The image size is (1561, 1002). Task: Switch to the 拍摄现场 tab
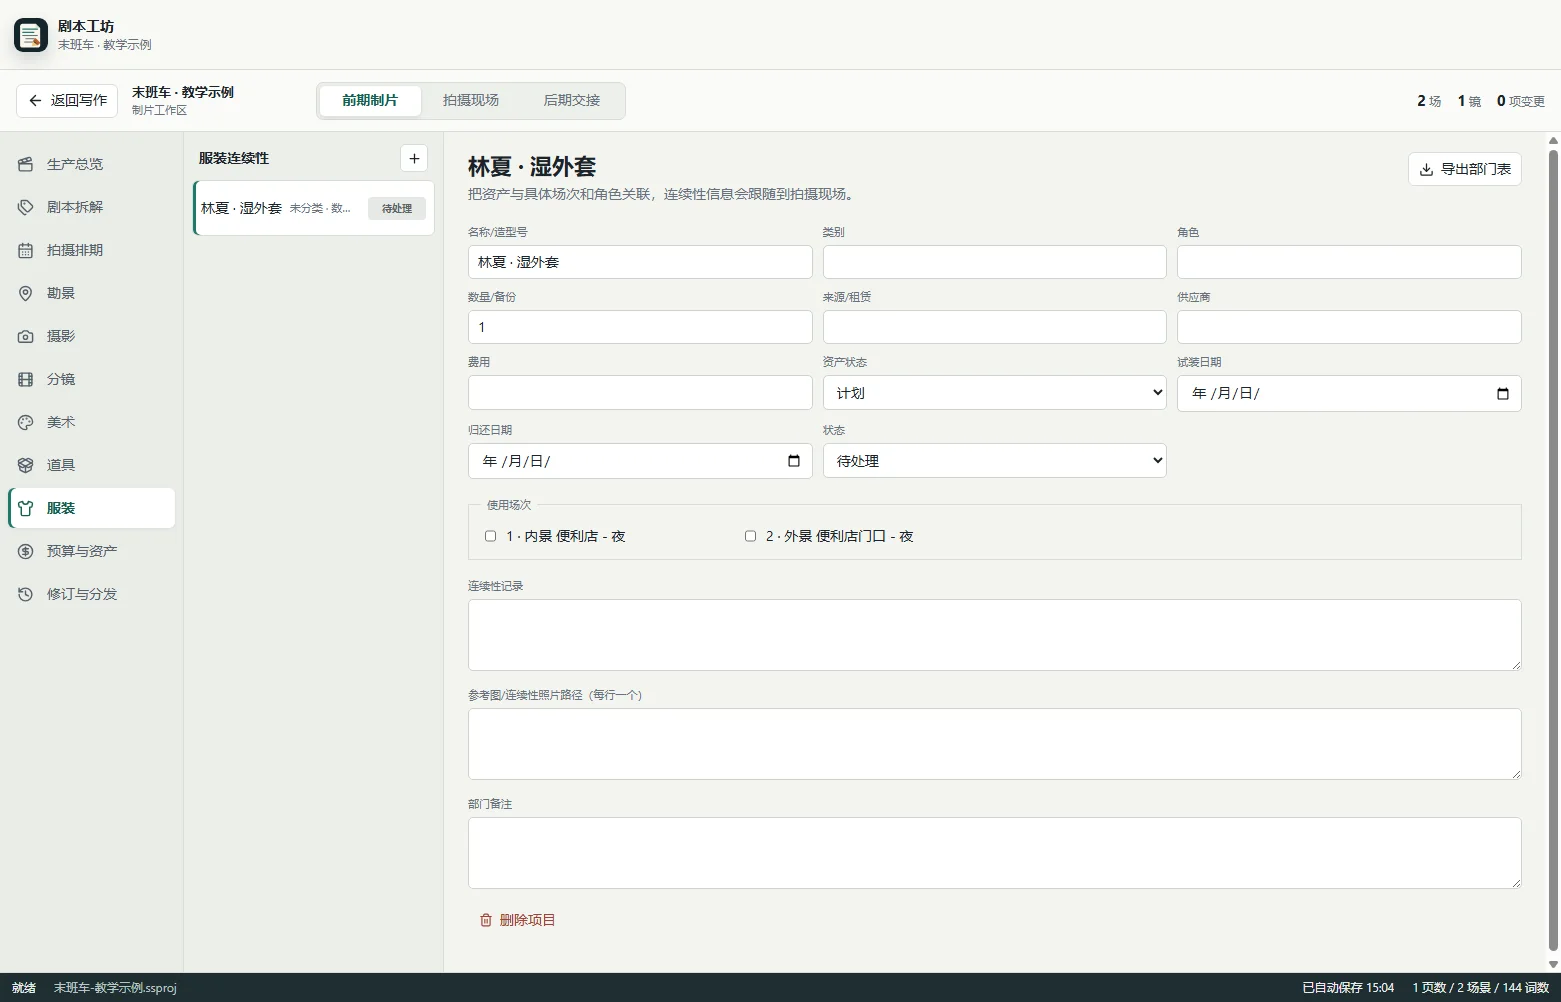point(471,100)
